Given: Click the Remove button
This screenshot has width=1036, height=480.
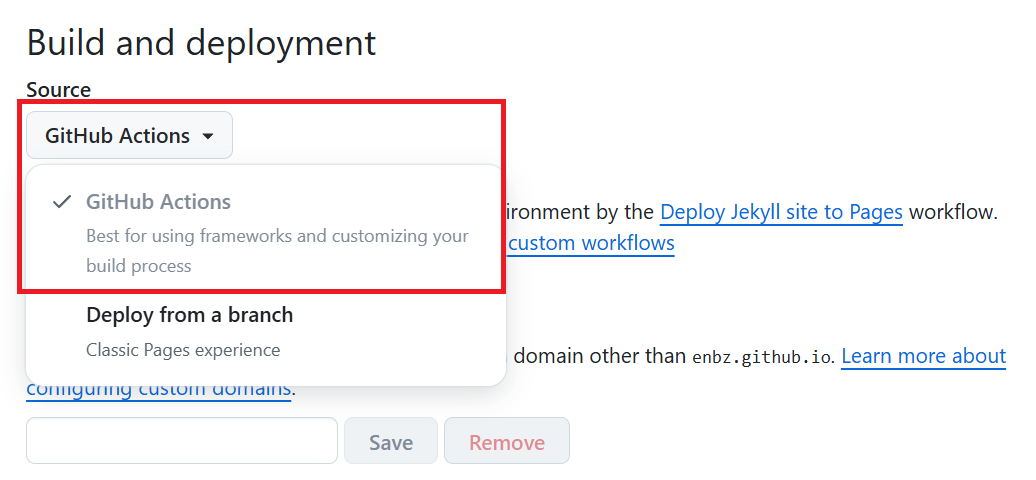Looking at the screenshot, I should click(507, 441).
